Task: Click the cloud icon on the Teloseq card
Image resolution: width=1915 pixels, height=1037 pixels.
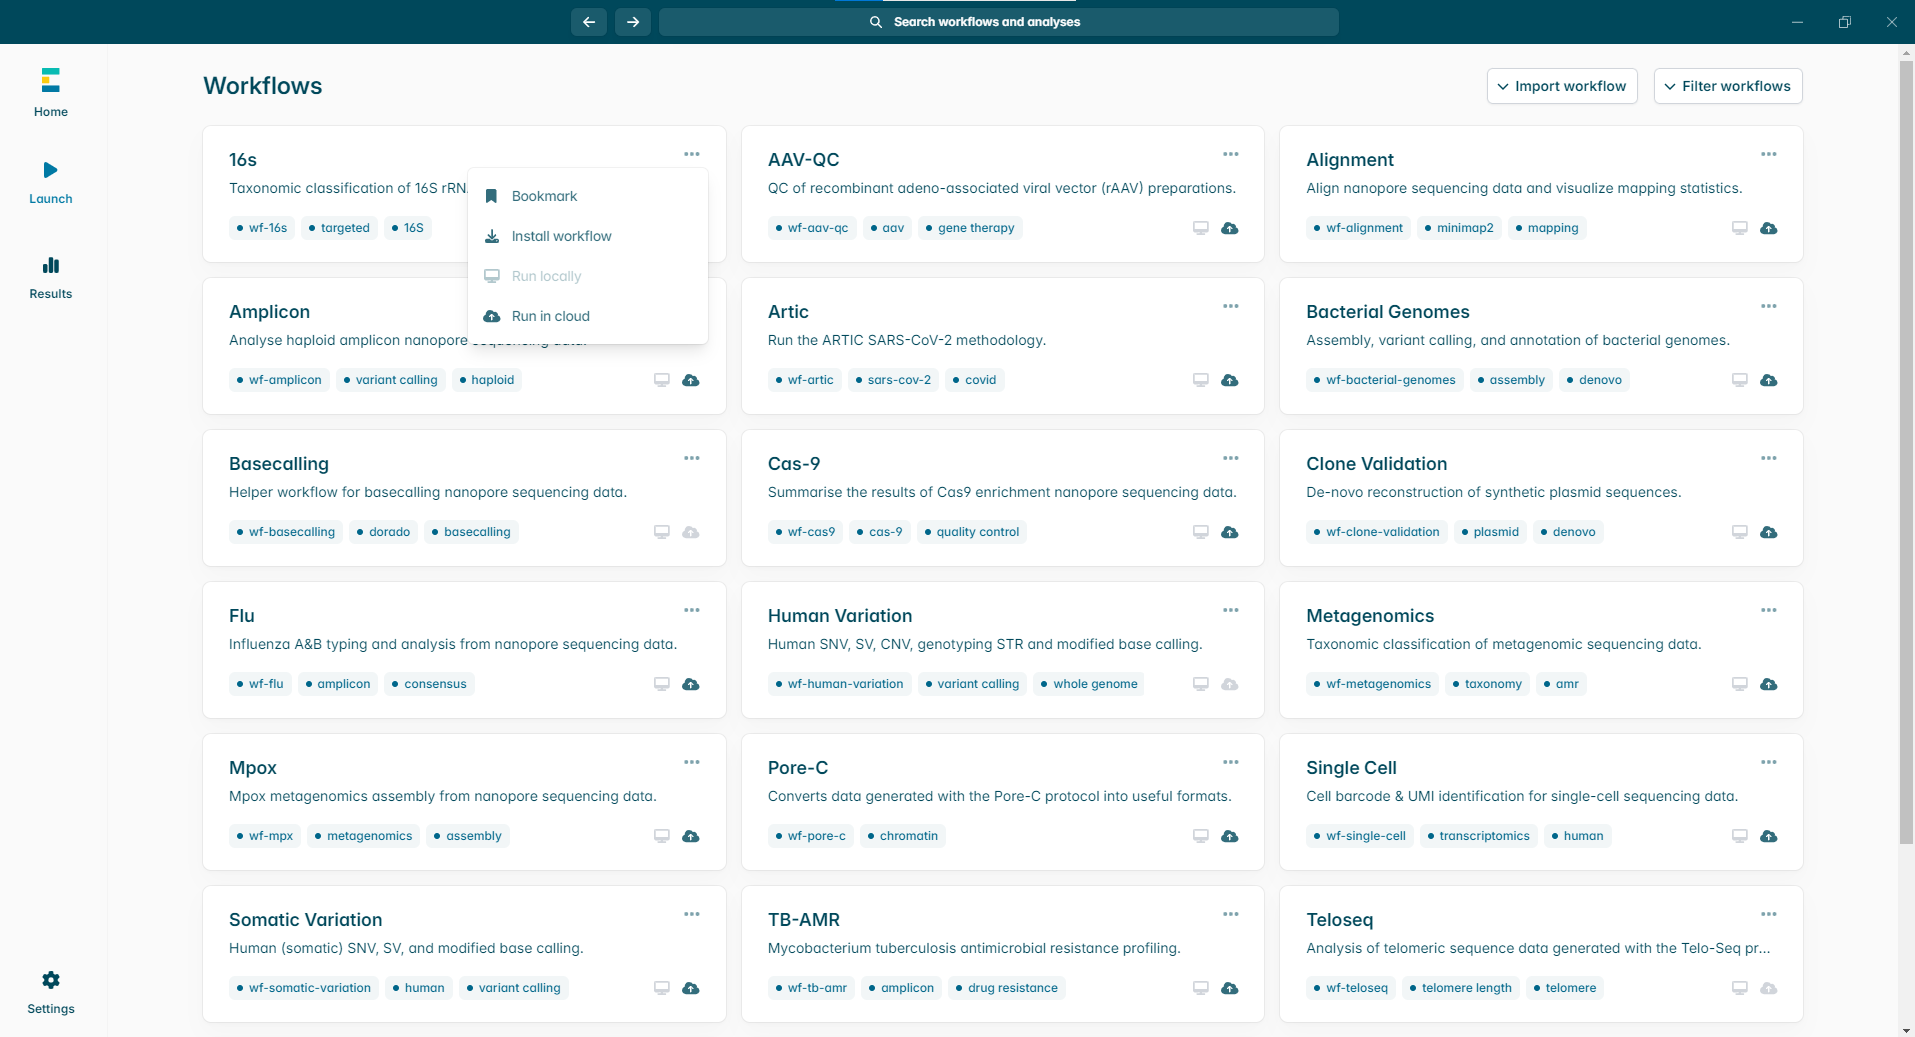Action: pyautogui.click(x=1769, y=988)
